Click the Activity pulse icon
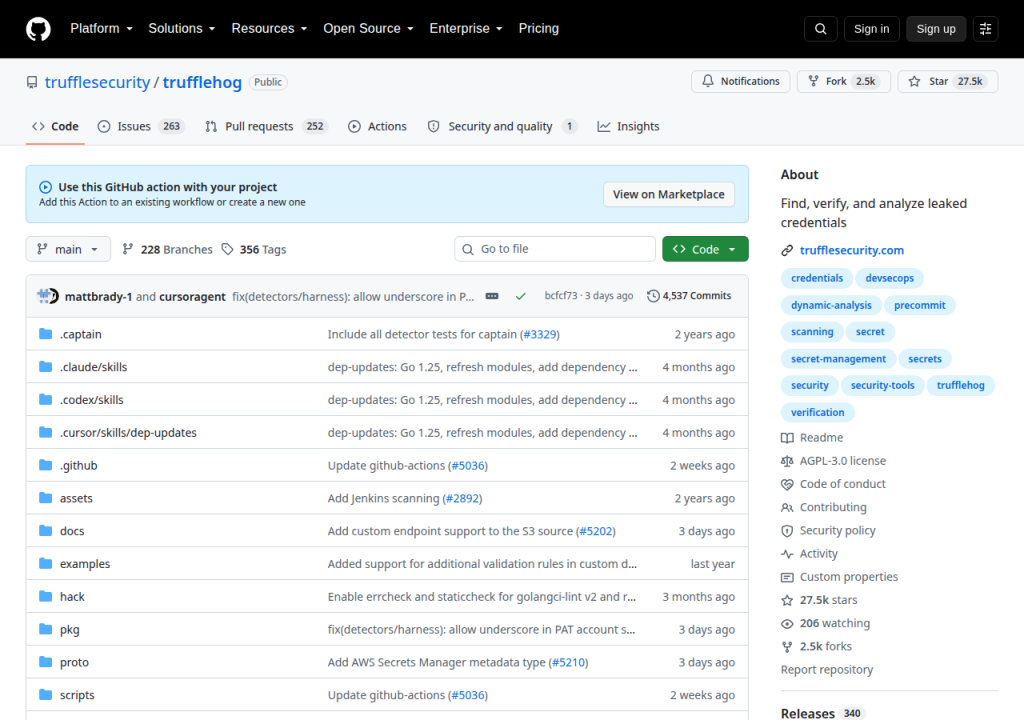The image size is (1024, 720). coord(787,554)
